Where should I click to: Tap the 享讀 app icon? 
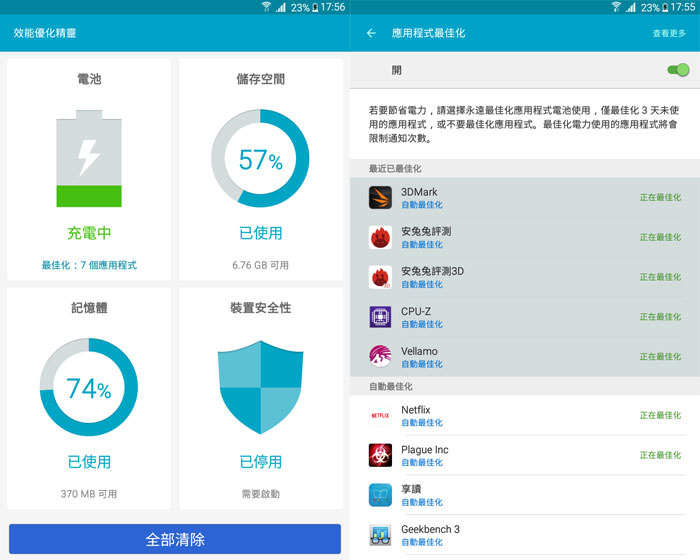[380, 495]
